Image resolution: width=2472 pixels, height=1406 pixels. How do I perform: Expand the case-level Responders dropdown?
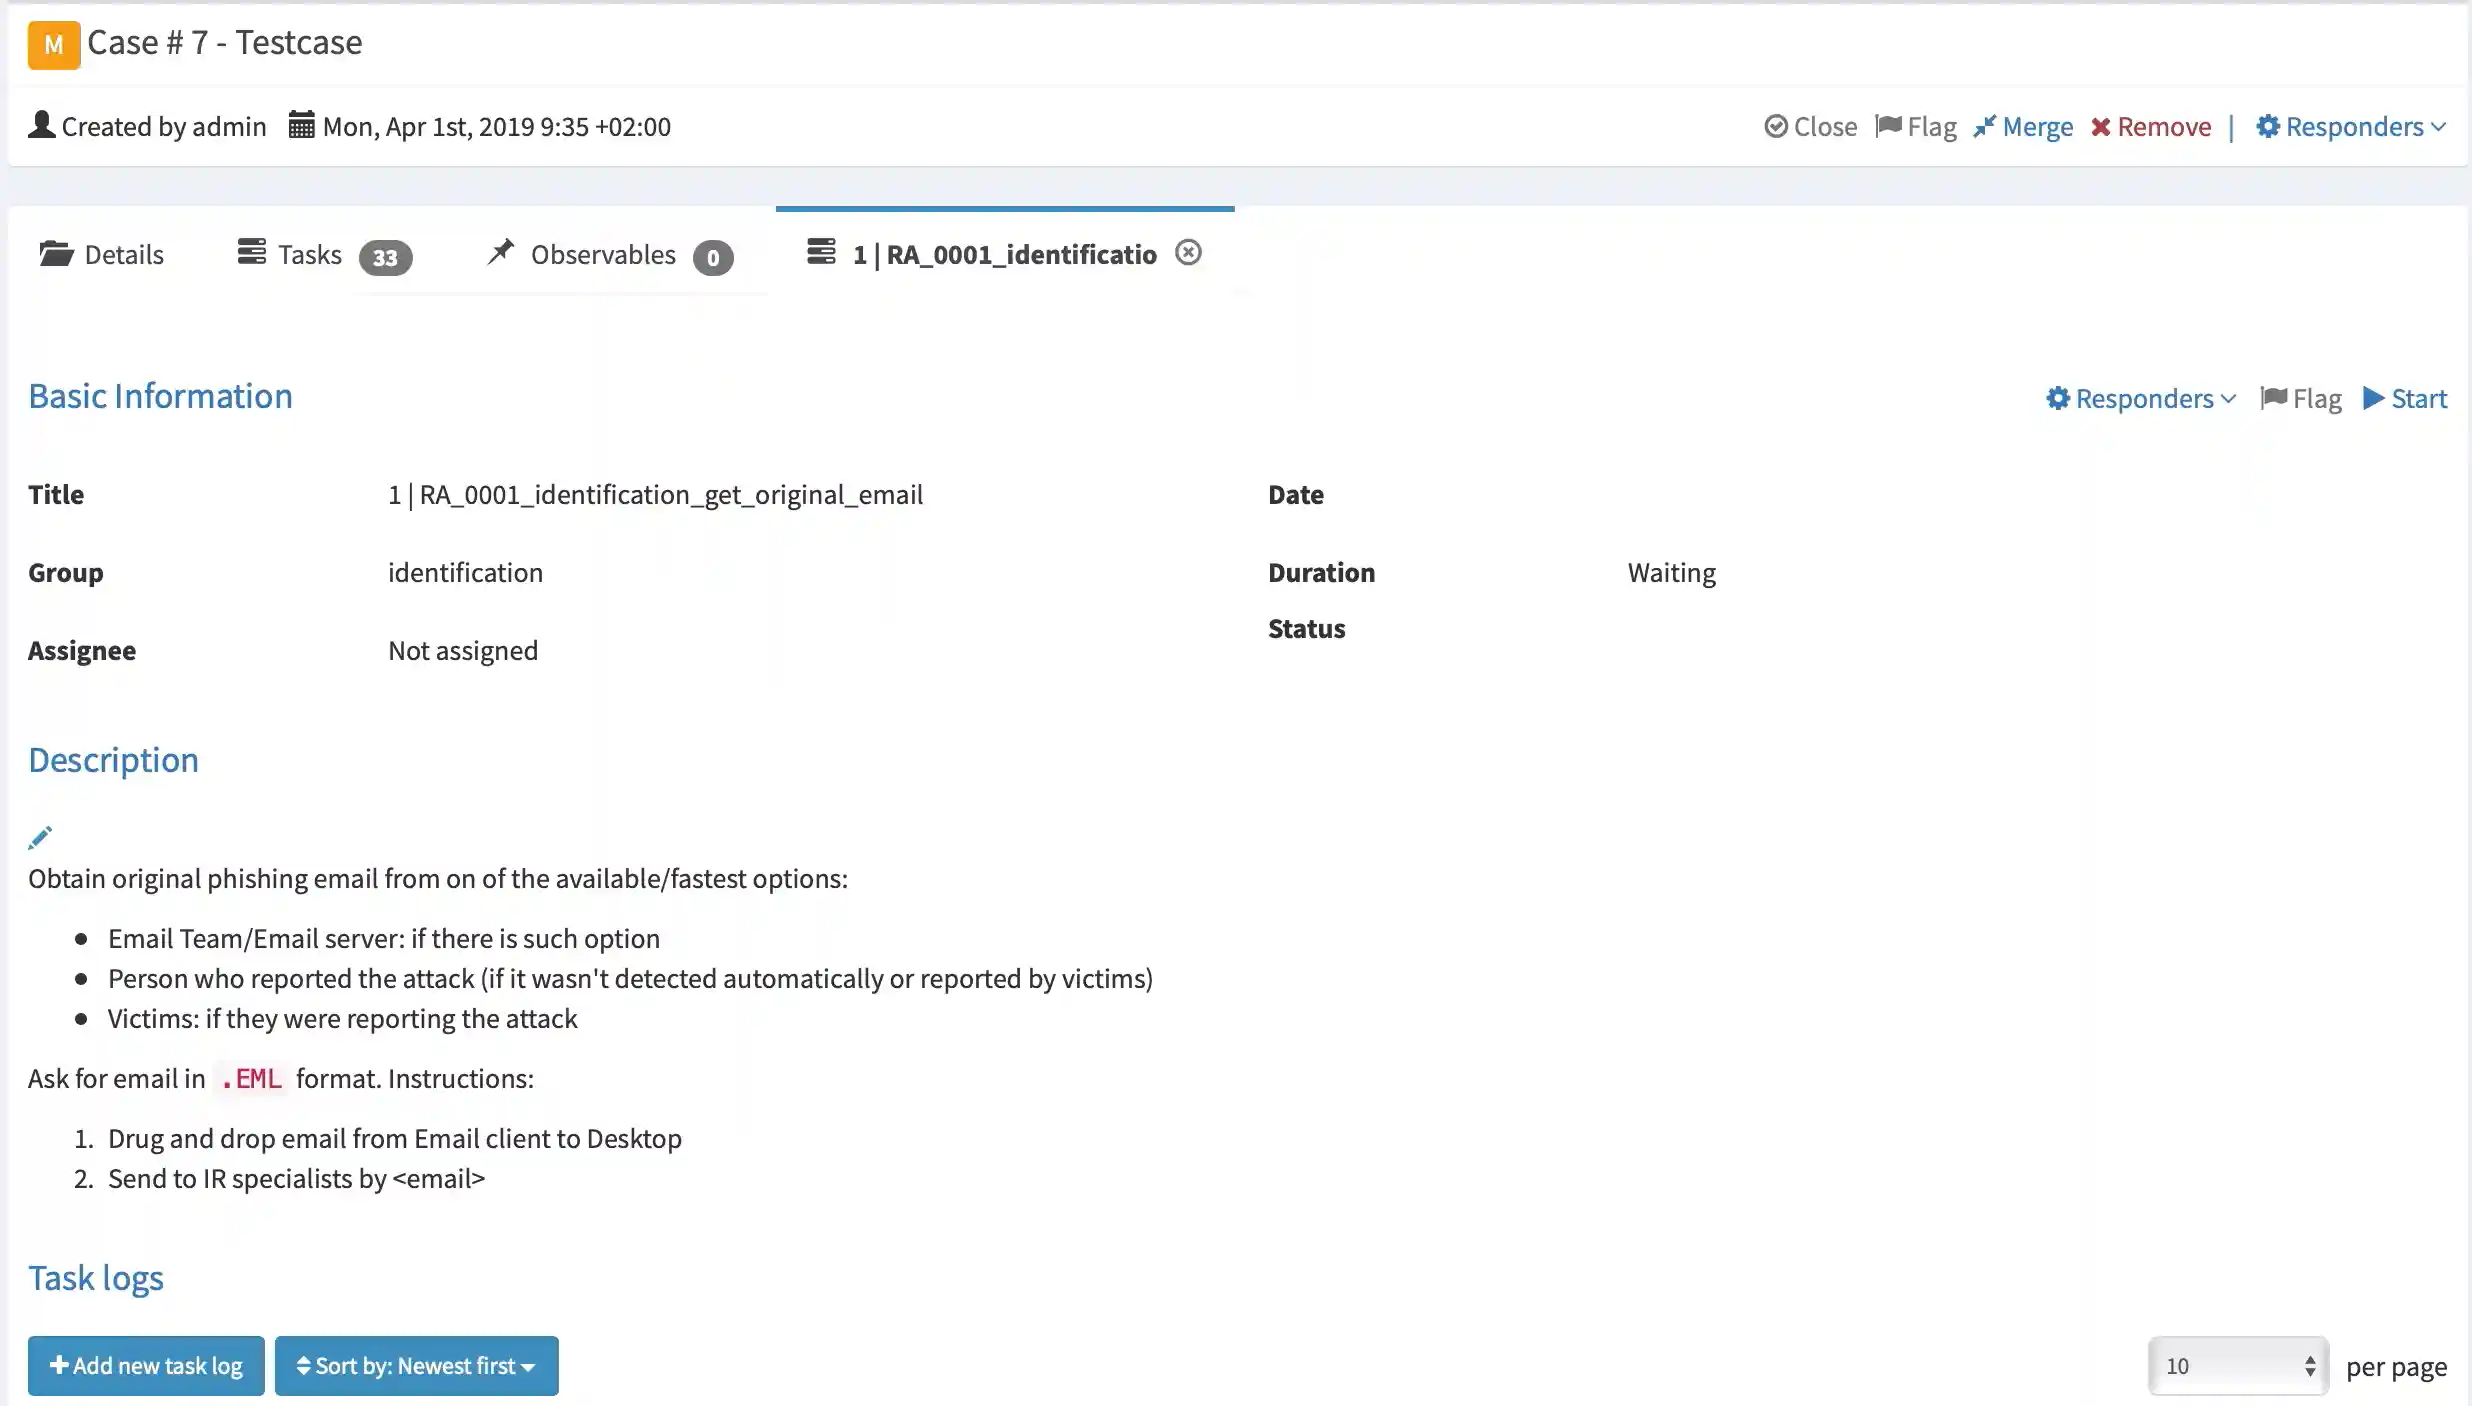(2351, 127)
